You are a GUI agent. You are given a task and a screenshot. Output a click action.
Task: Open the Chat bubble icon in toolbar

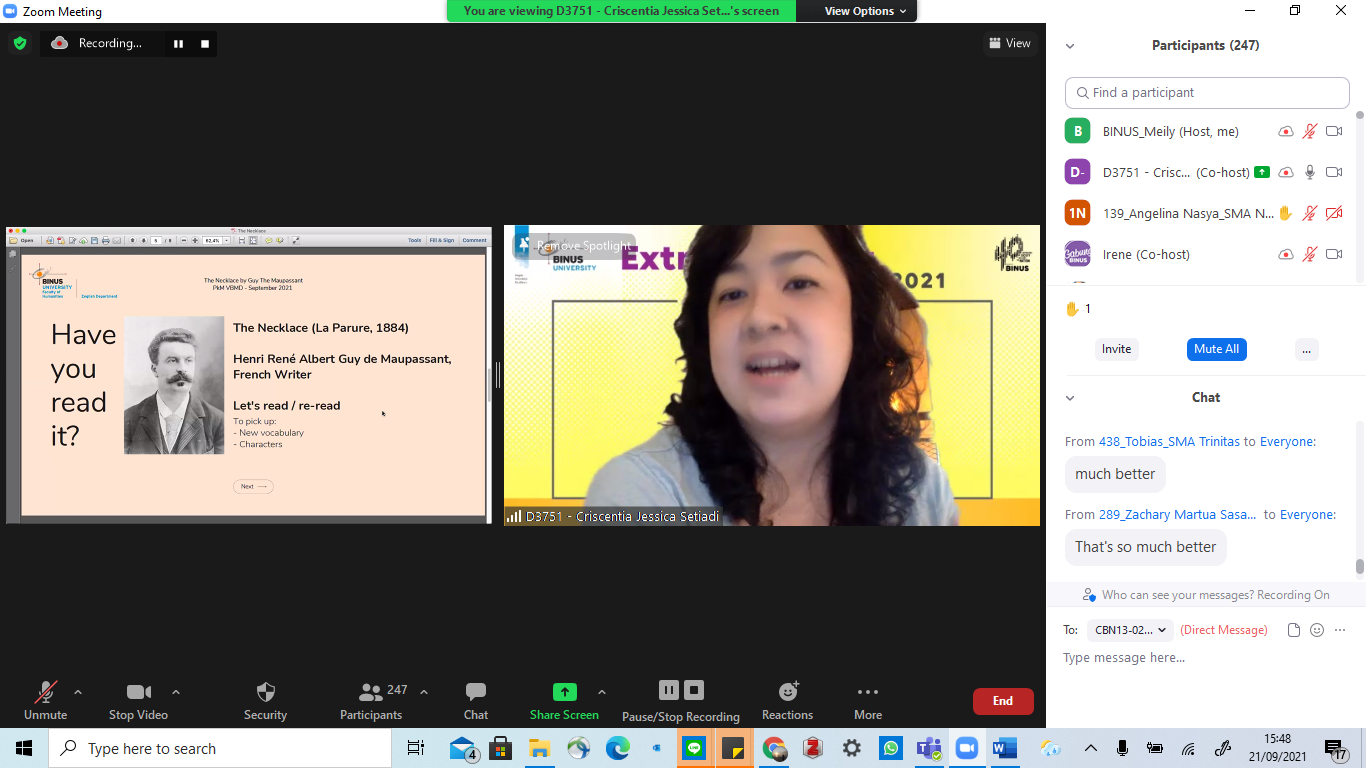pos(476,692)
